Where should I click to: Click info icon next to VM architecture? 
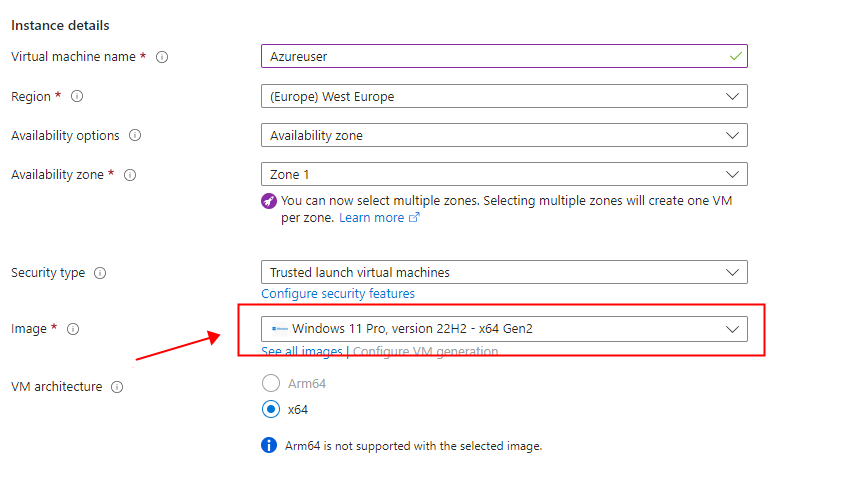pos(118,387)
